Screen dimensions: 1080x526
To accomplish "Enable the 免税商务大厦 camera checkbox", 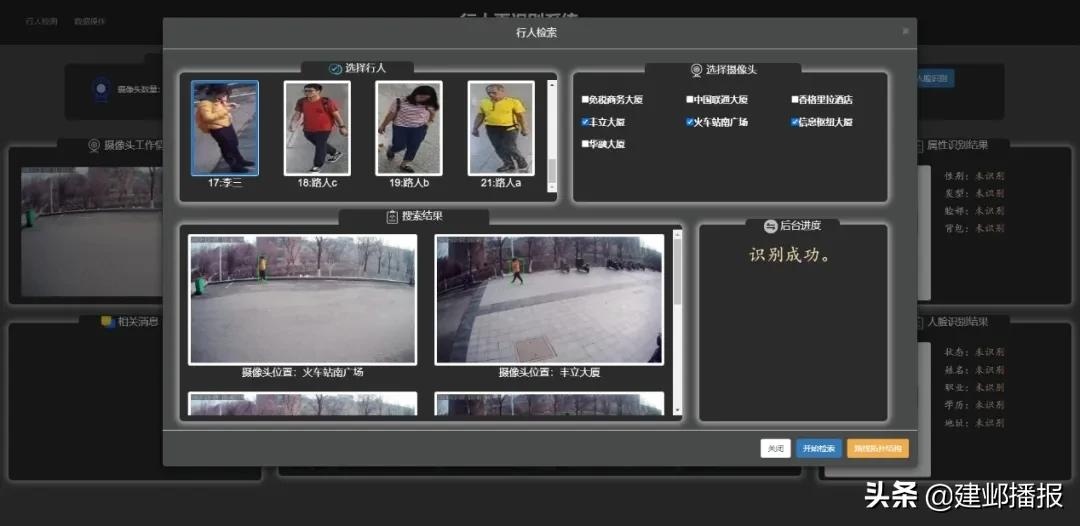I will (586, 100).
